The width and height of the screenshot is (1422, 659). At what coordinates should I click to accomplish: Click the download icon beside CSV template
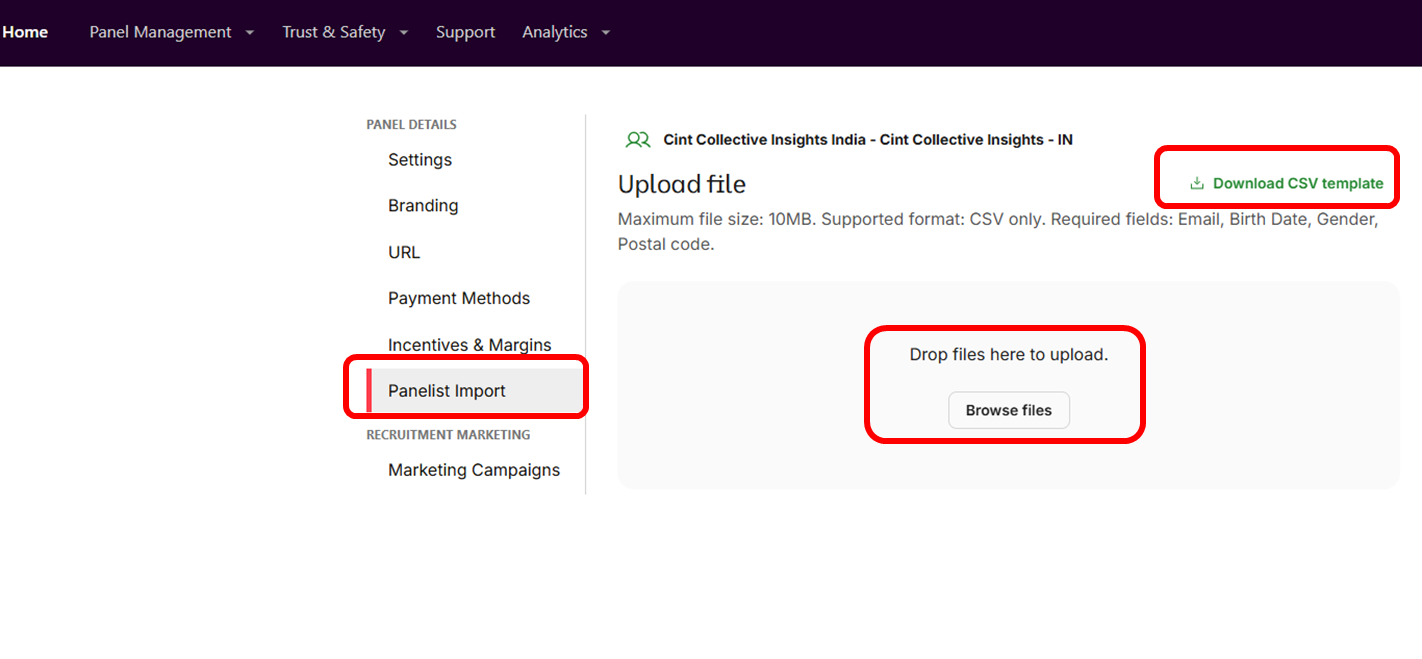click(x=1195, y=183)
